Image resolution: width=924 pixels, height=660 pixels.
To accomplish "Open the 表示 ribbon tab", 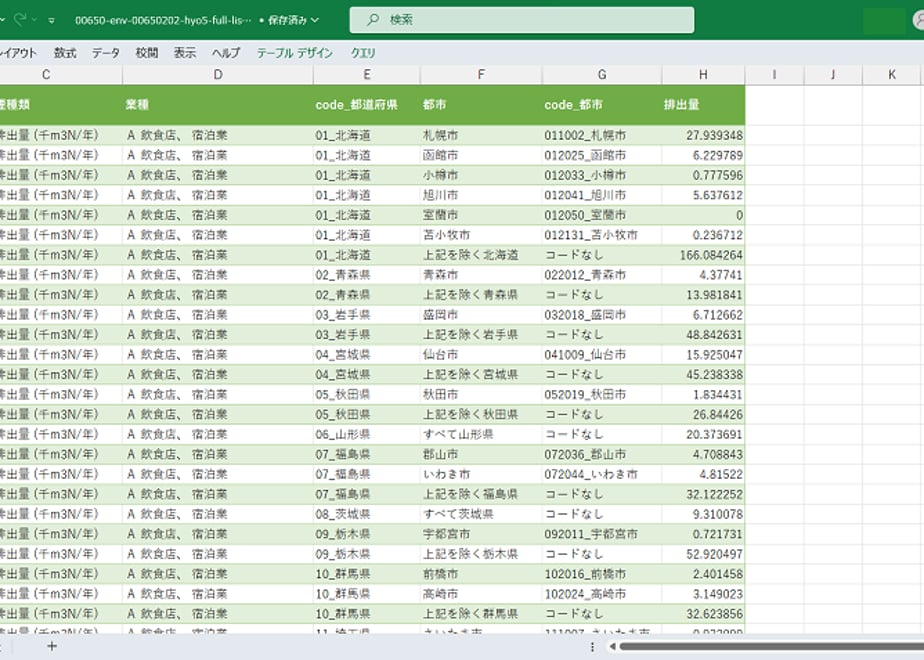I will (184, 53).
